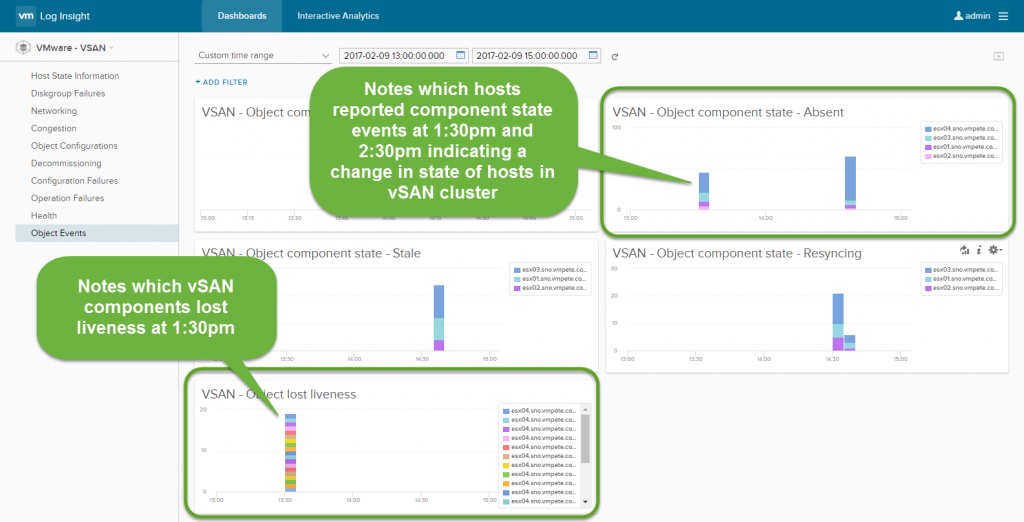Click the Object lost liveness stacked bar
The width and height of the screenshot is (1024, 522).
point(291,452)
